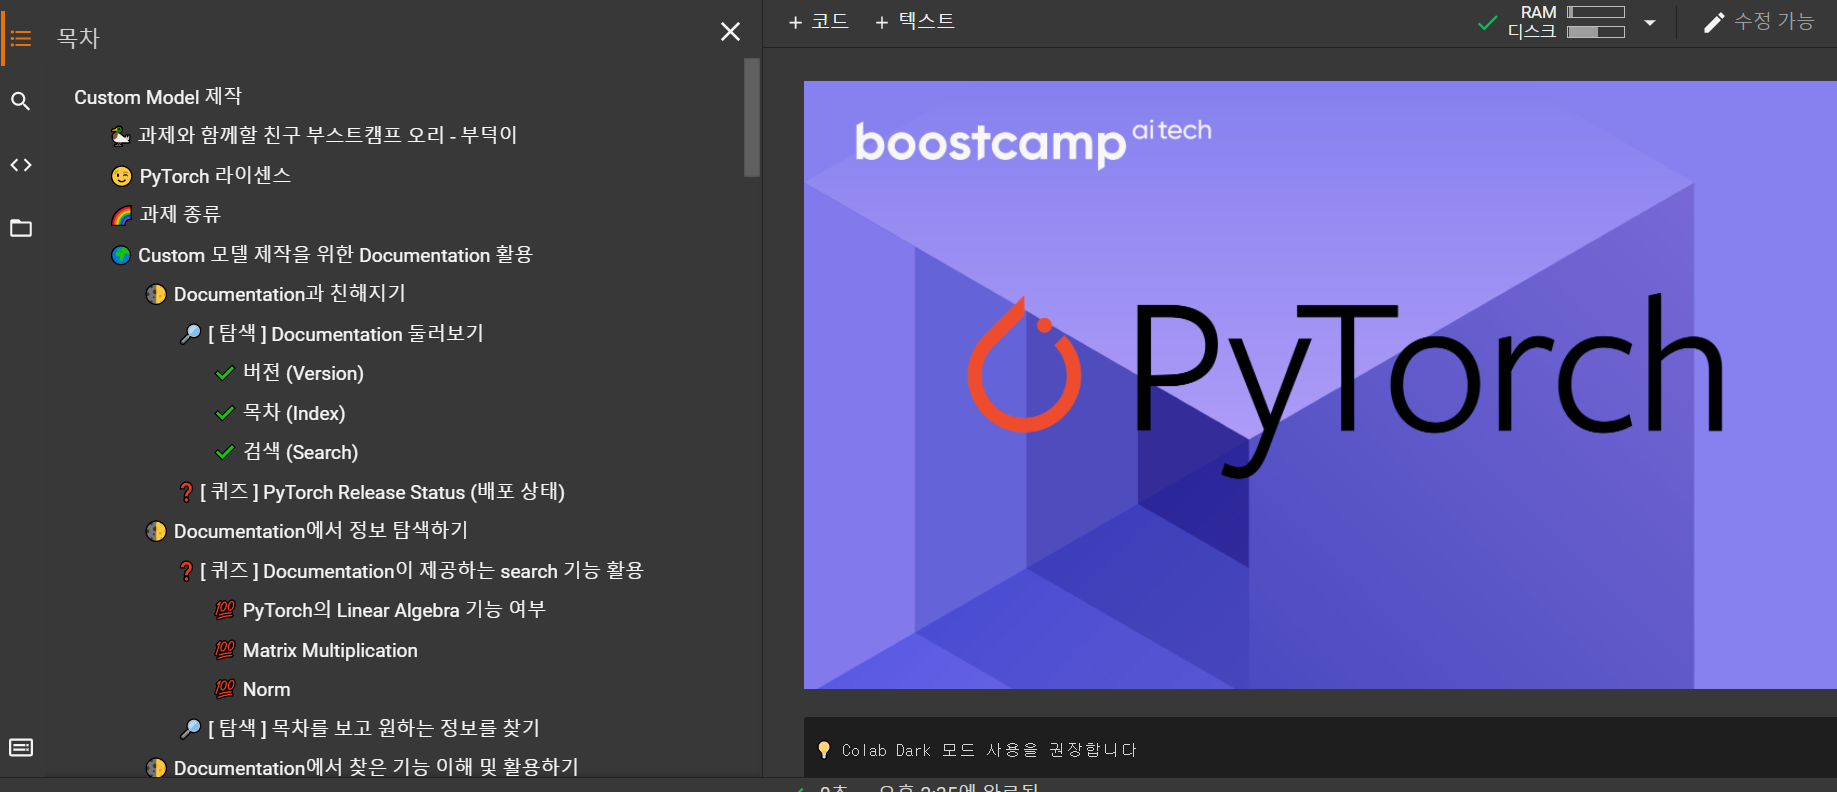1837x792 pixels.
Task: Close the 목차 panel
Action: 731,32
